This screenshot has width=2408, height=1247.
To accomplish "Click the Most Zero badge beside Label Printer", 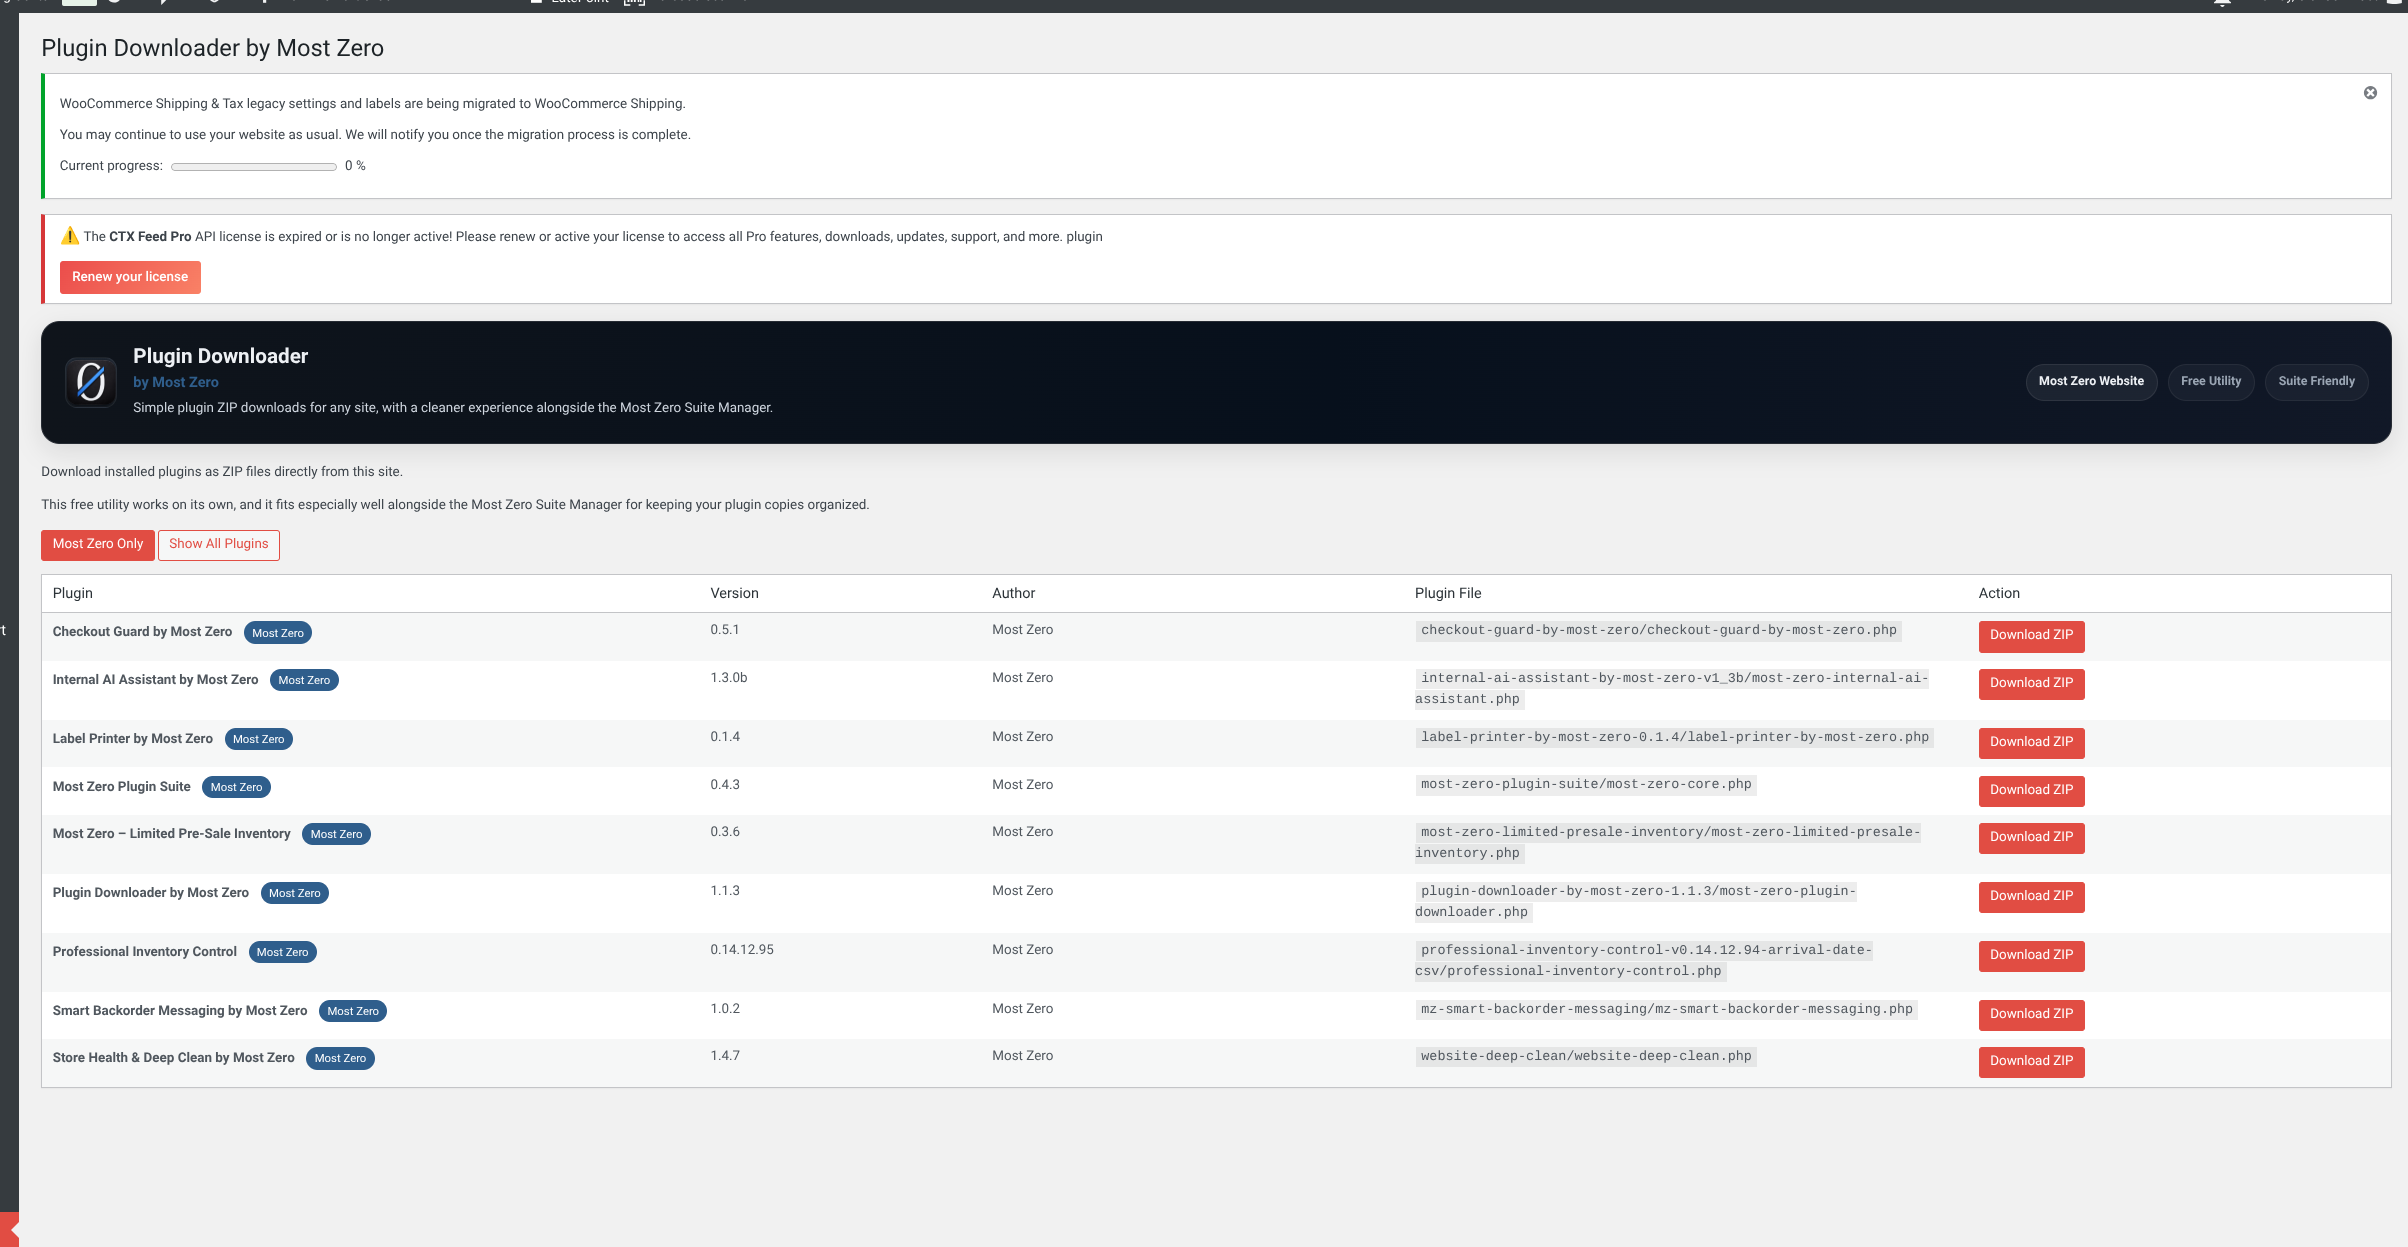I will pos(259,739).
